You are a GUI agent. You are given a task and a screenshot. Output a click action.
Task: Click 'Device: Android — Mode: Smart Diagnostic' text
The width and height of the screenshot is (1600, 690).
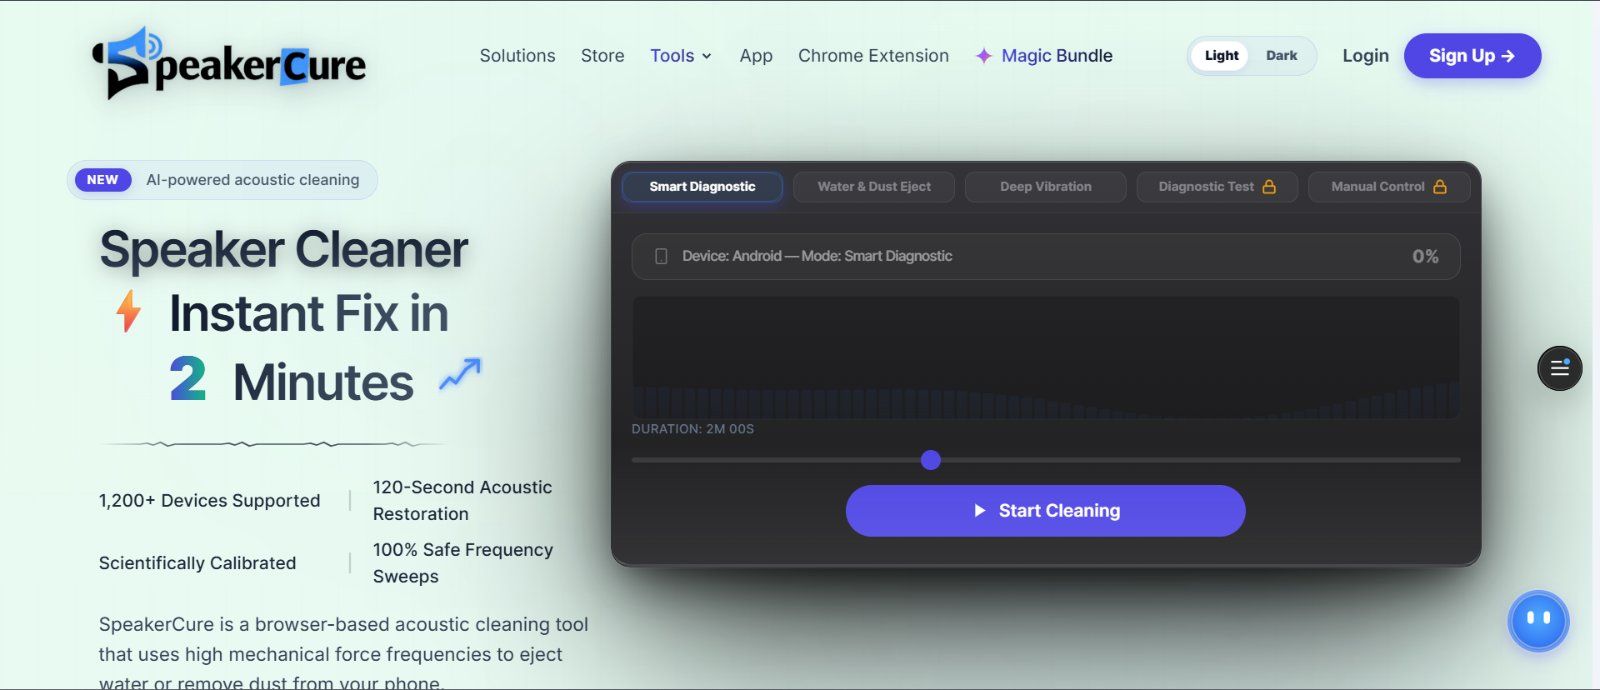[x=817, y=257]
